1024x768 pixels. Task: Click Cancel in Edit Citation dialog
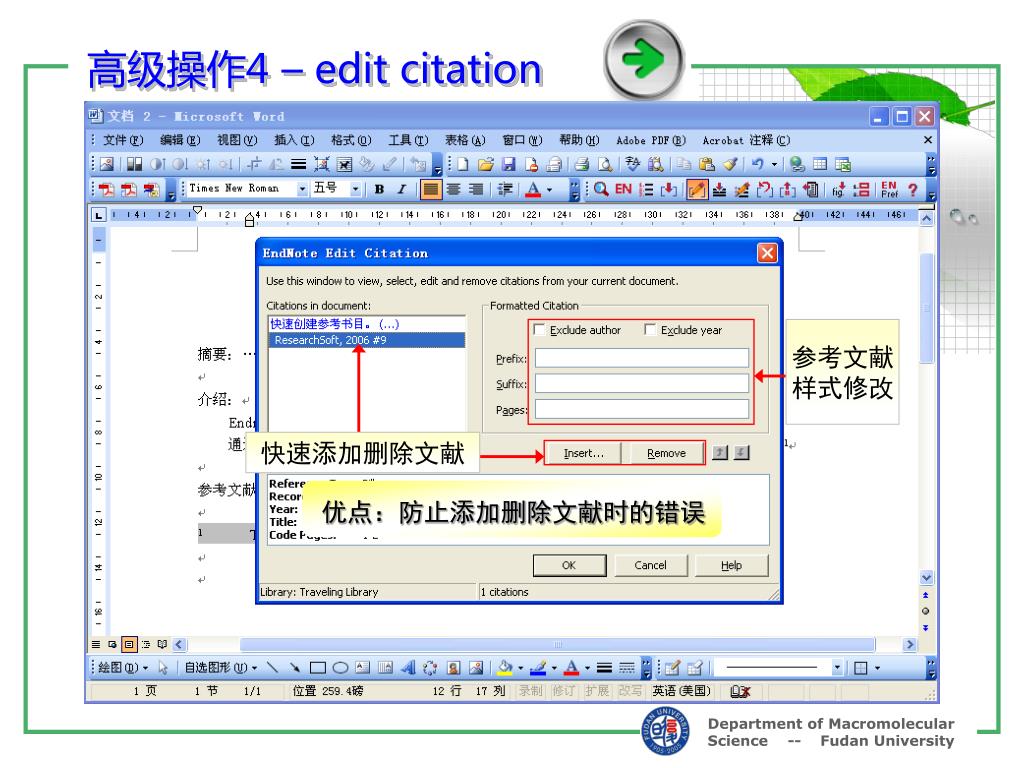coord(650,566)
